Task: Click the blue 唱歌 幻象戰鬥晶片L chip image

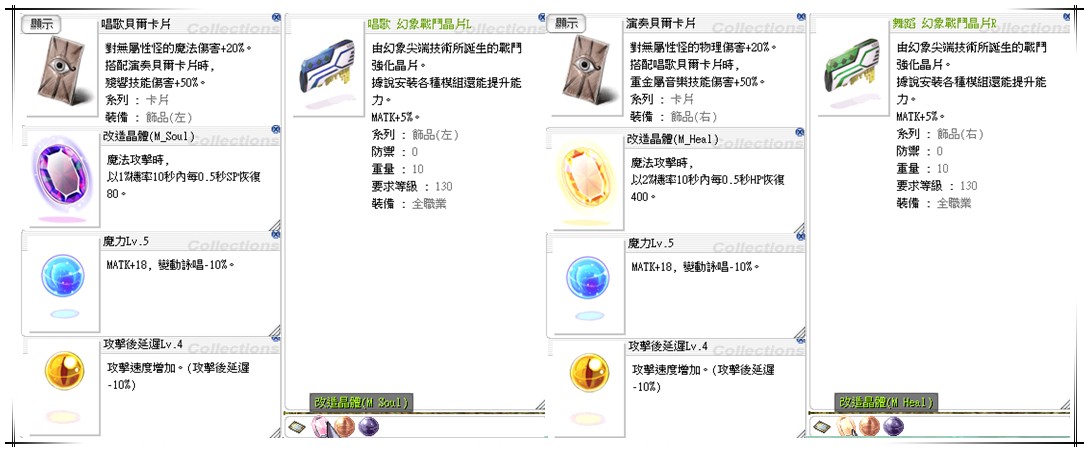Action: (326, 68)
